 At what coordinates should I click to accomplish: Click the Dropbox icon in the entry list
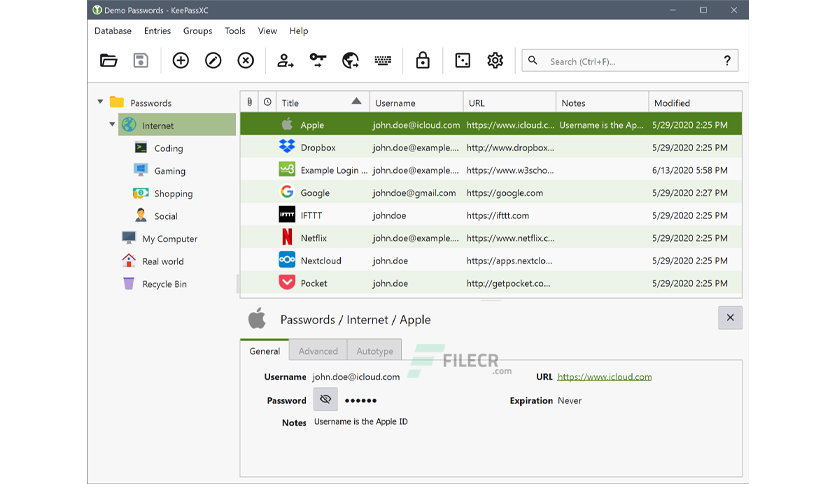(x=287, y=147)
